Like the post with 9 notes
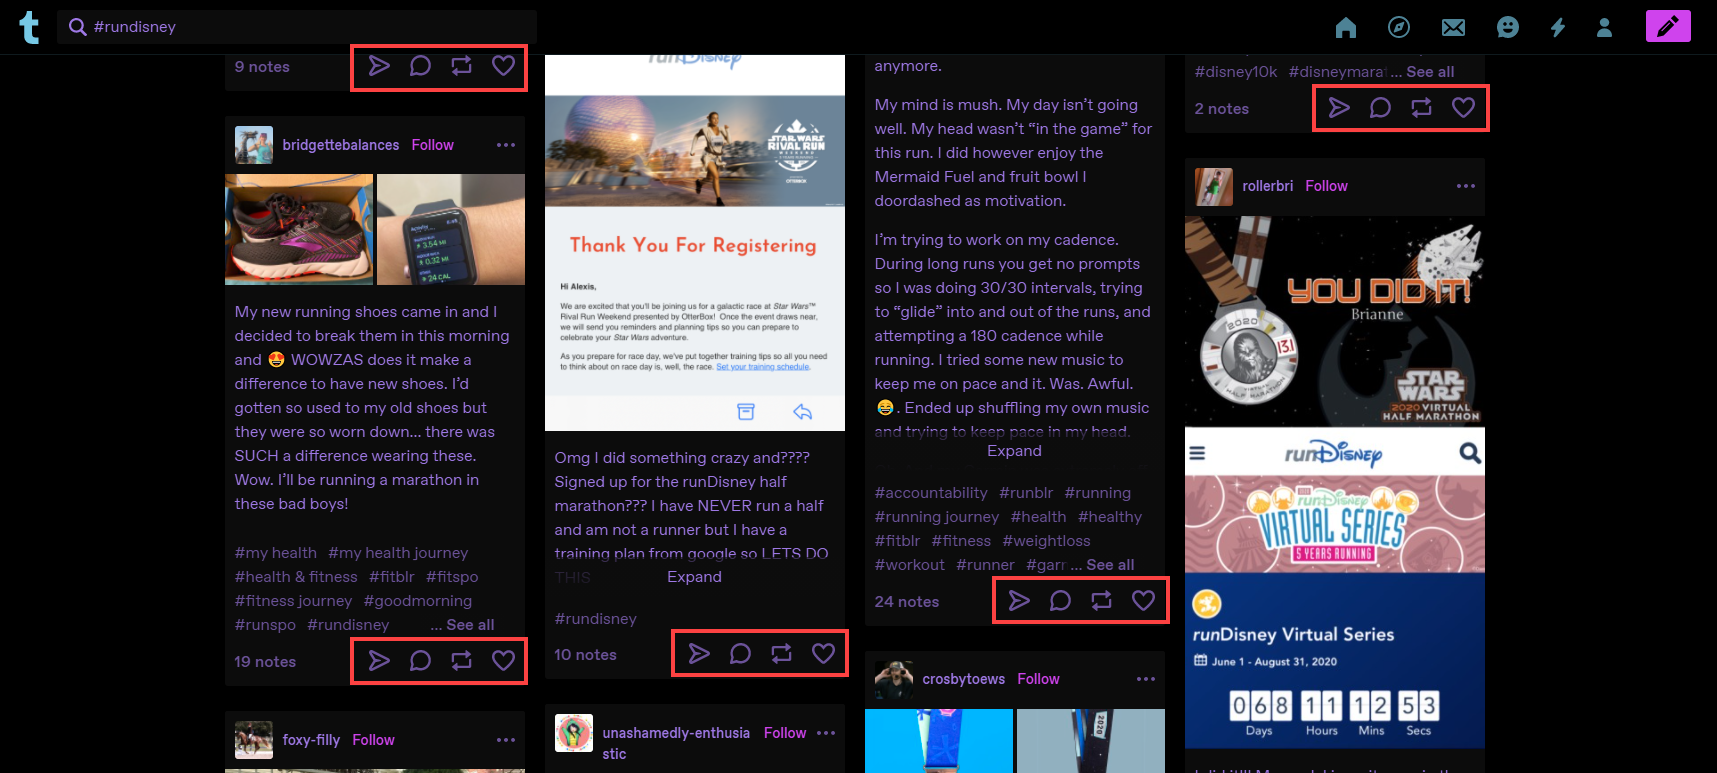This screenshot has width=1717, height=773. pyautogui.click(x=503, y=66)
